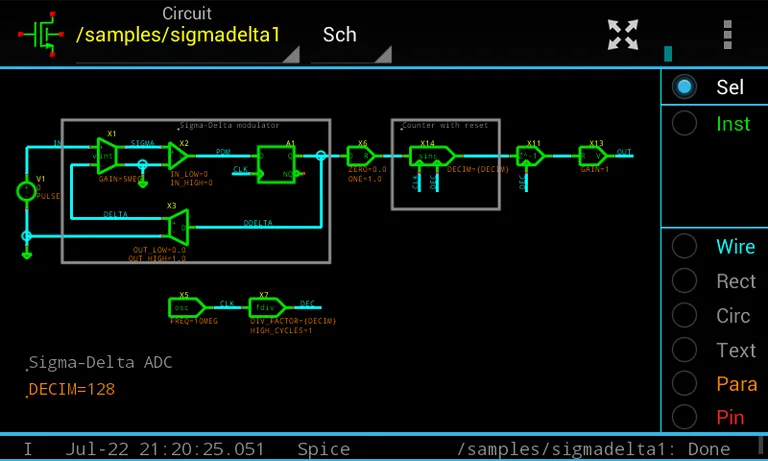
Task: Click the Spice label in status bar
Action: point(323,449)
